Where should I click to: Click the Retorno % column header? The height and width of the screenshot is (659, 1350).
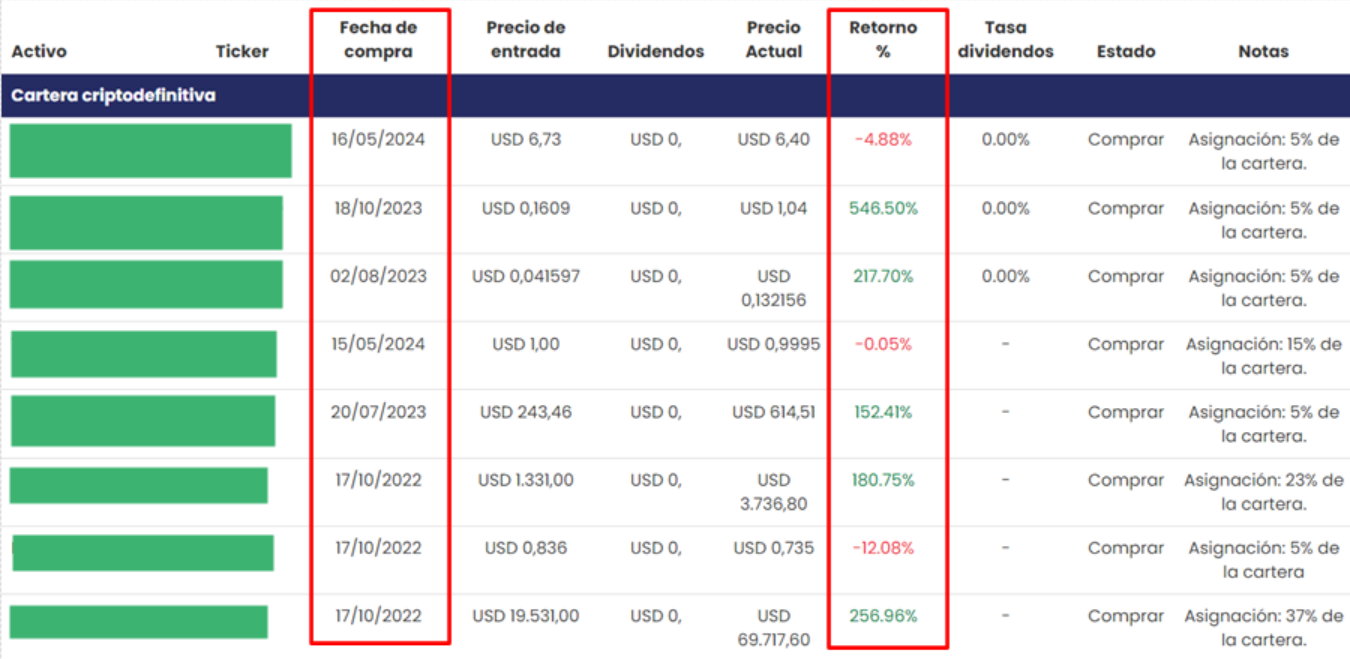883,39
